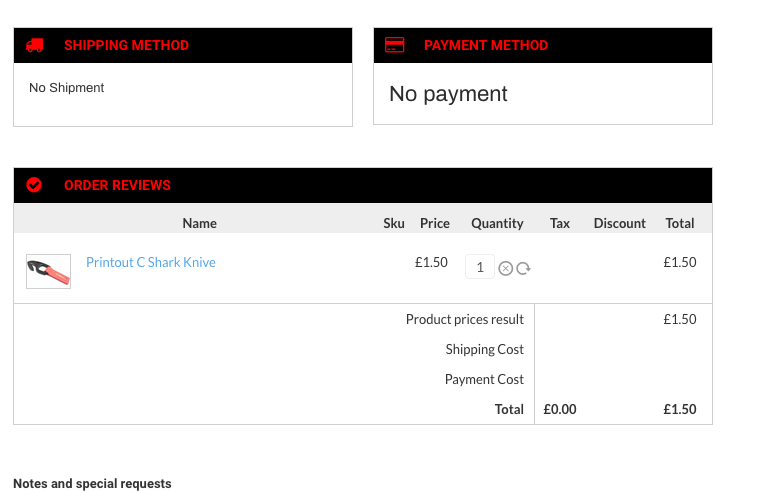757x491 pixels.
Task: Remove Printout C Shark Knive from cart
Action: [x=506, y=268]
